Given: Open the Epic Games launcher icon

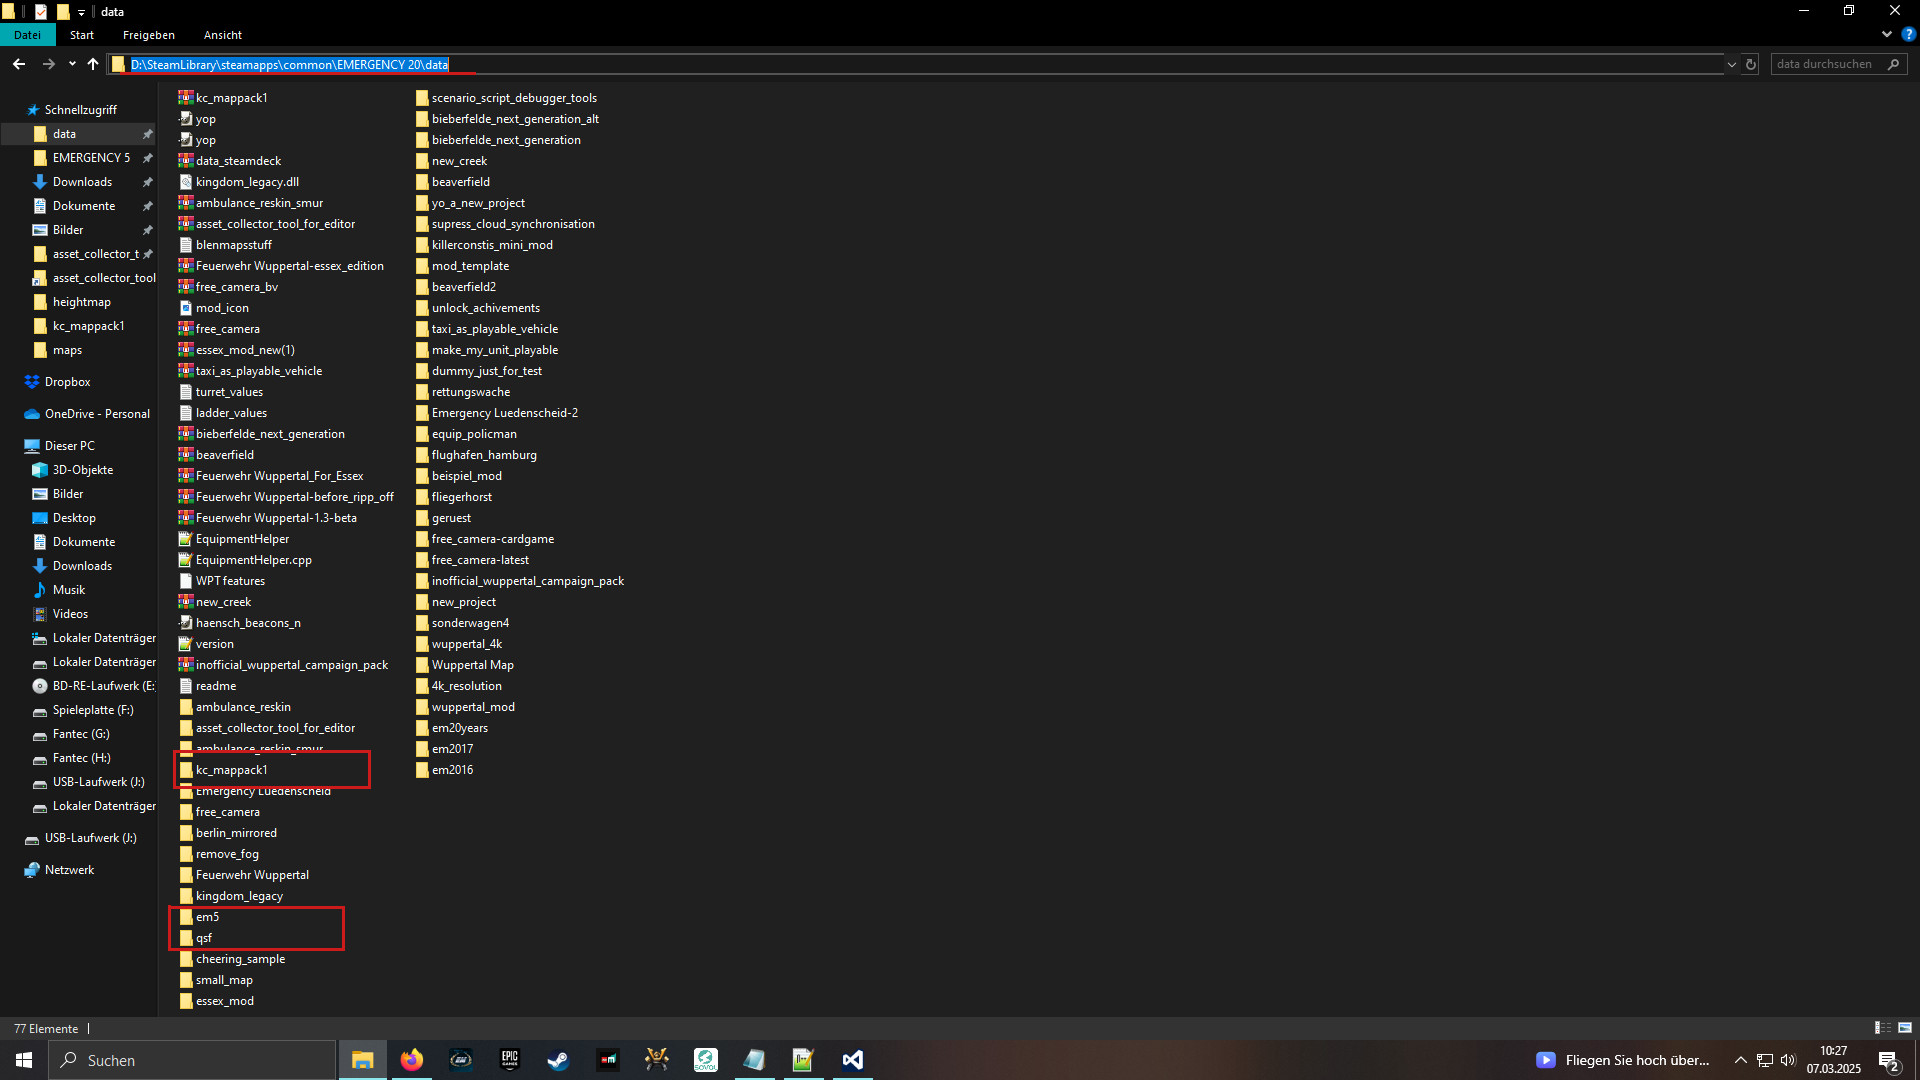Looking at the screenshot, I should (510, 1060).
